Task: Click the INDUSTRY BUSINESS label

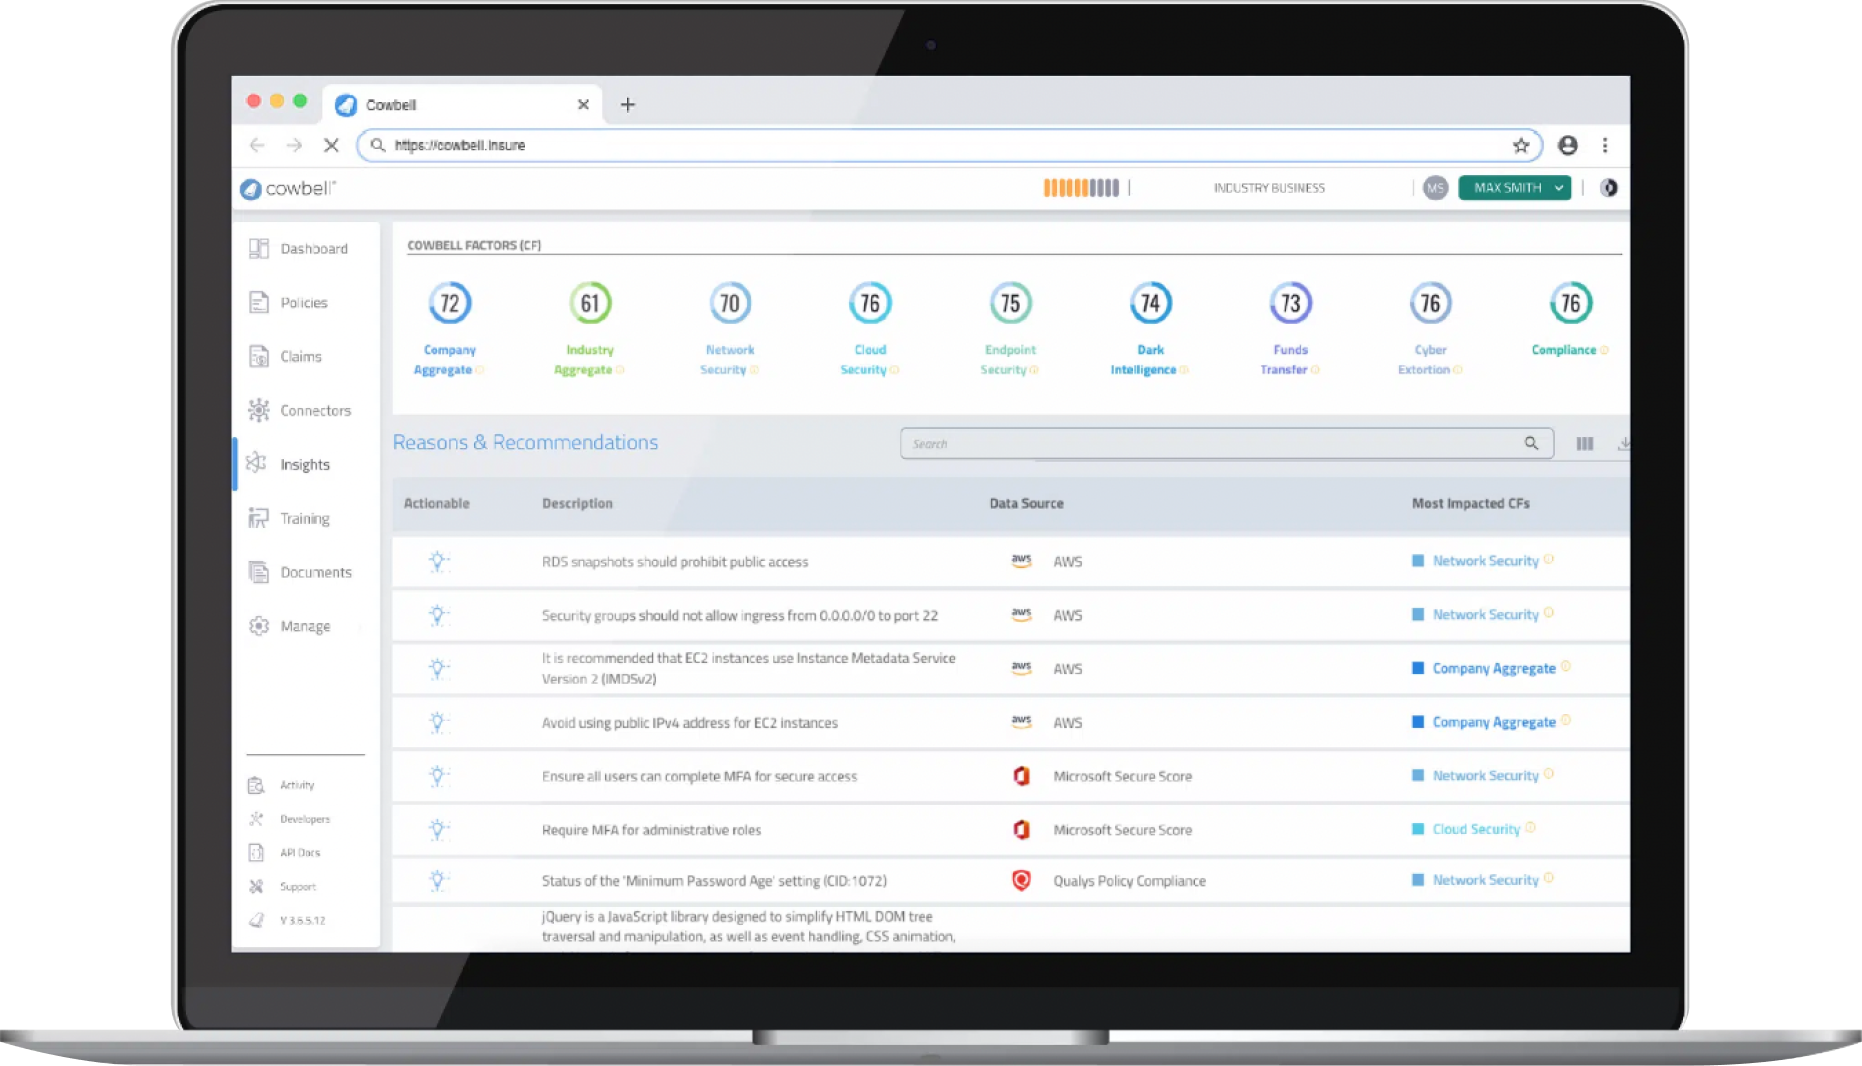Action: click(1269, 188)
